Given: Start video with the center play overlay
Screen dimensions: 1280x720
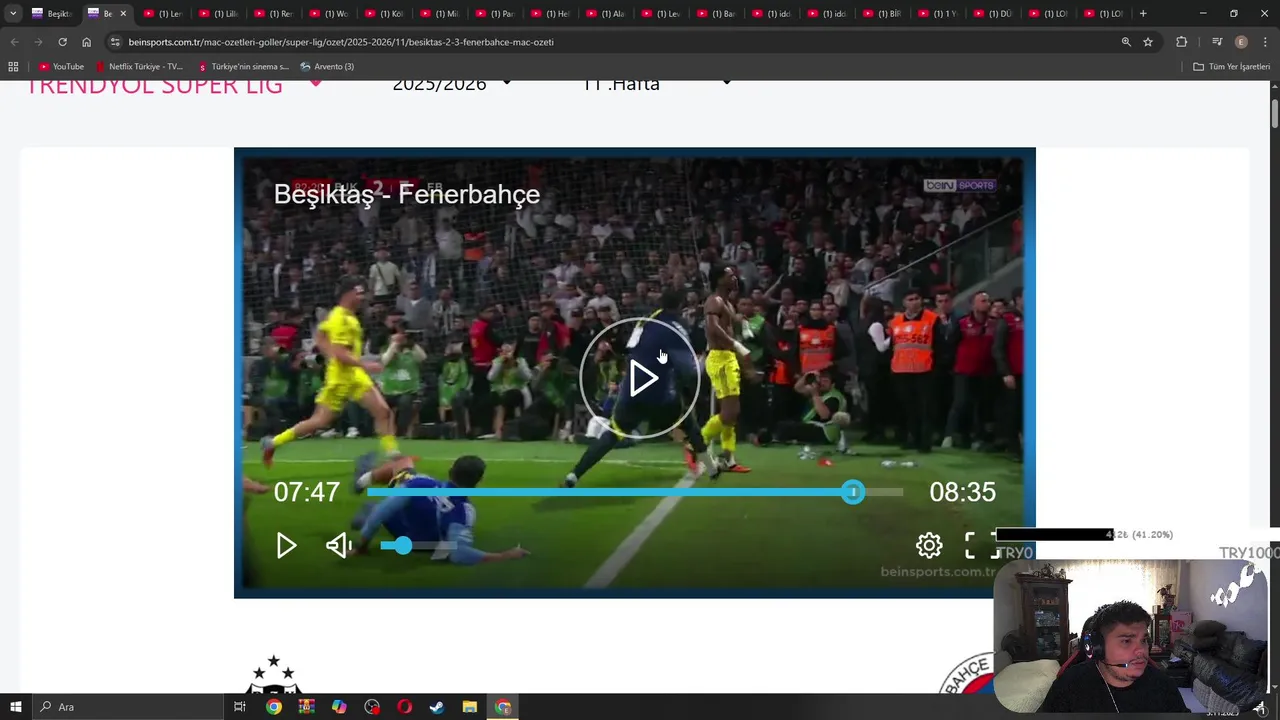Looking at the screenshot, I should (640, 378).
